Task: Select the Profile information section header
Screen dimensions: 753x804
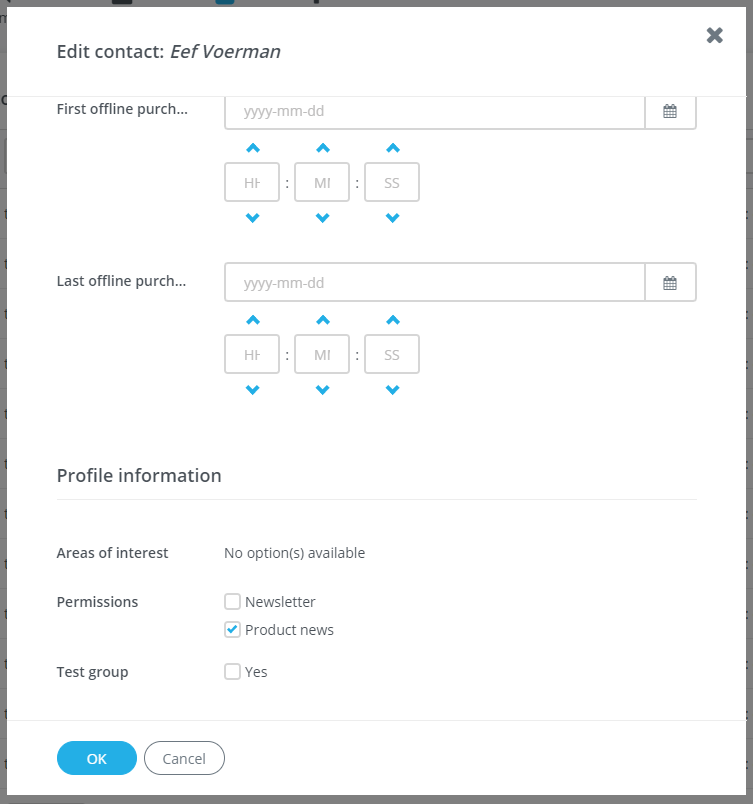Action: (x=139, y=475)
